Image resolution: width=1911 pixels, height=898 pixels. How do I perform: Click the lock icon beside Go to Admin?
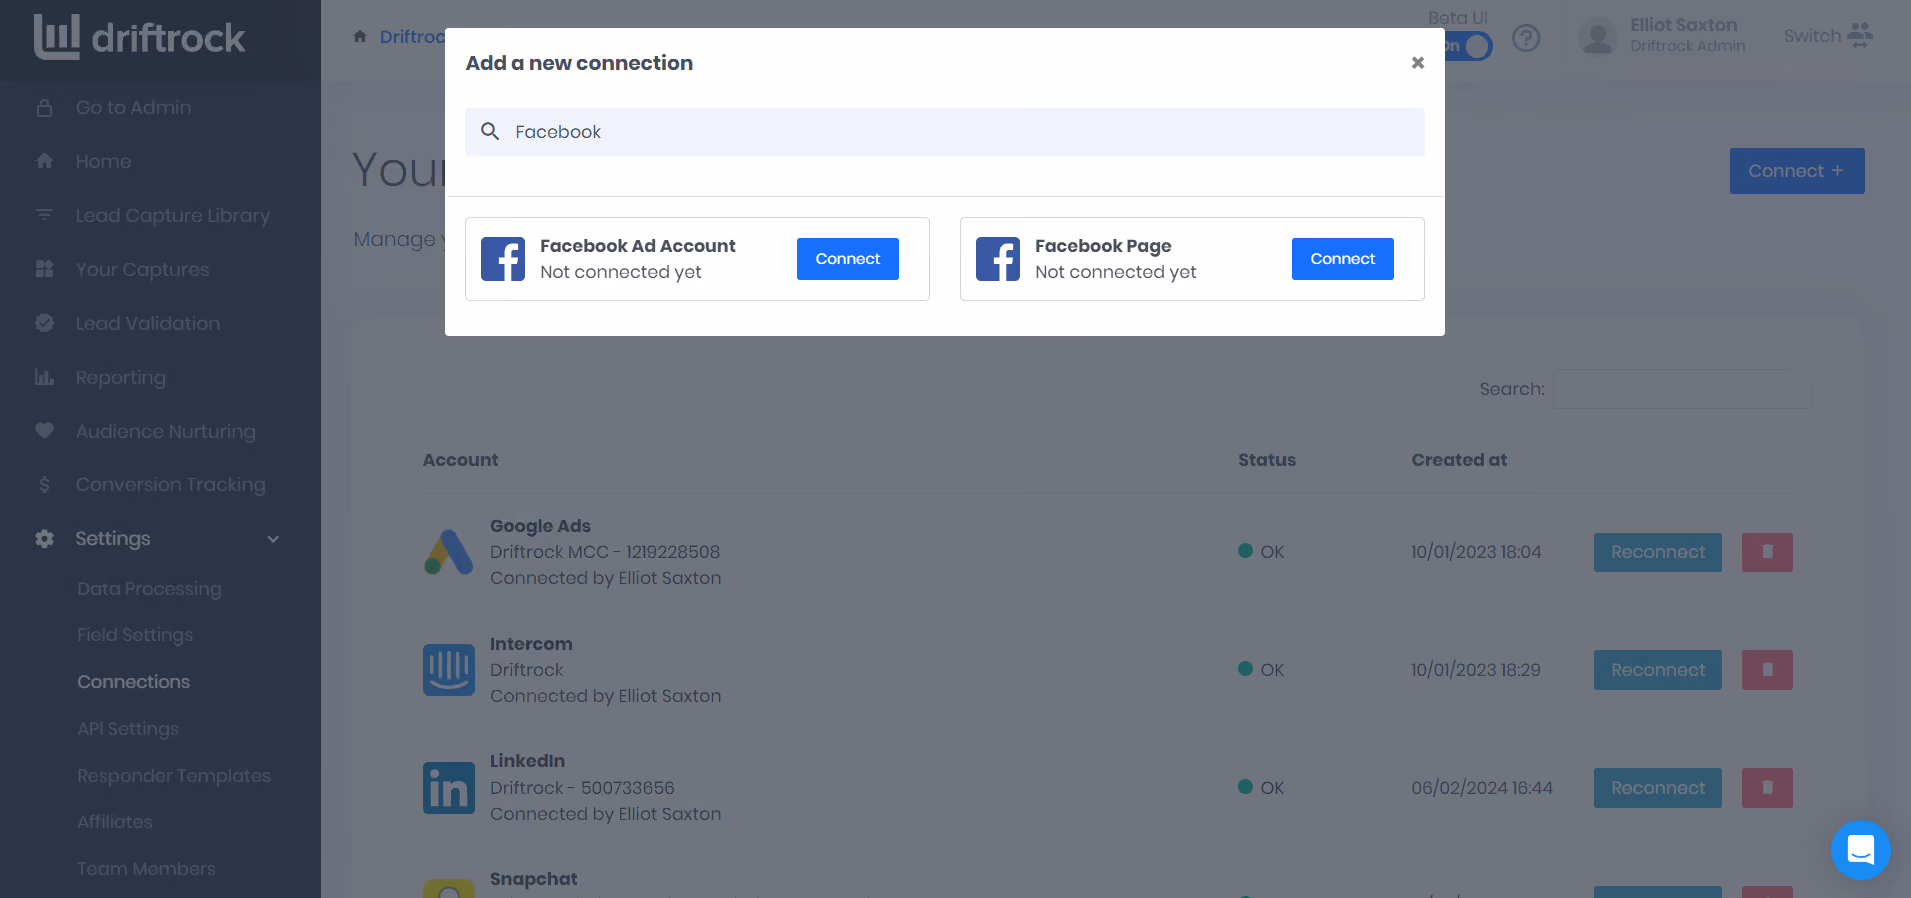click(44, 108)
